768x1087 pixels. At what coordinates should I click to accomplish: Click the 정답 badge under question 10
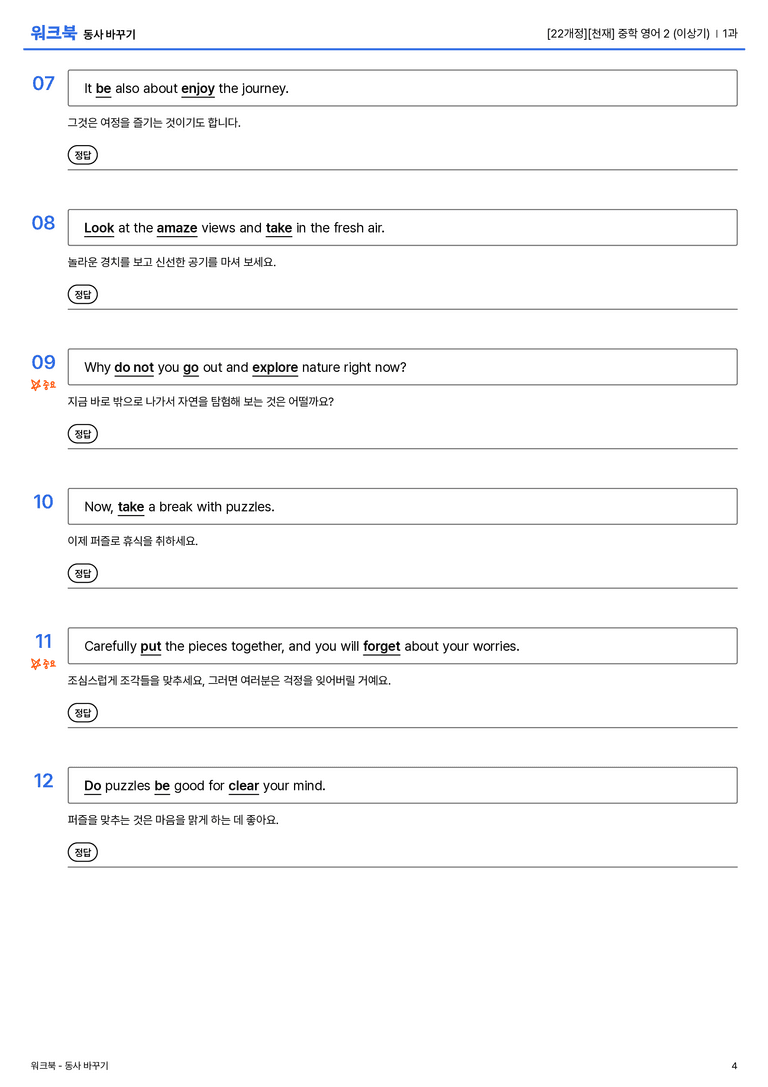pos(82,573)
